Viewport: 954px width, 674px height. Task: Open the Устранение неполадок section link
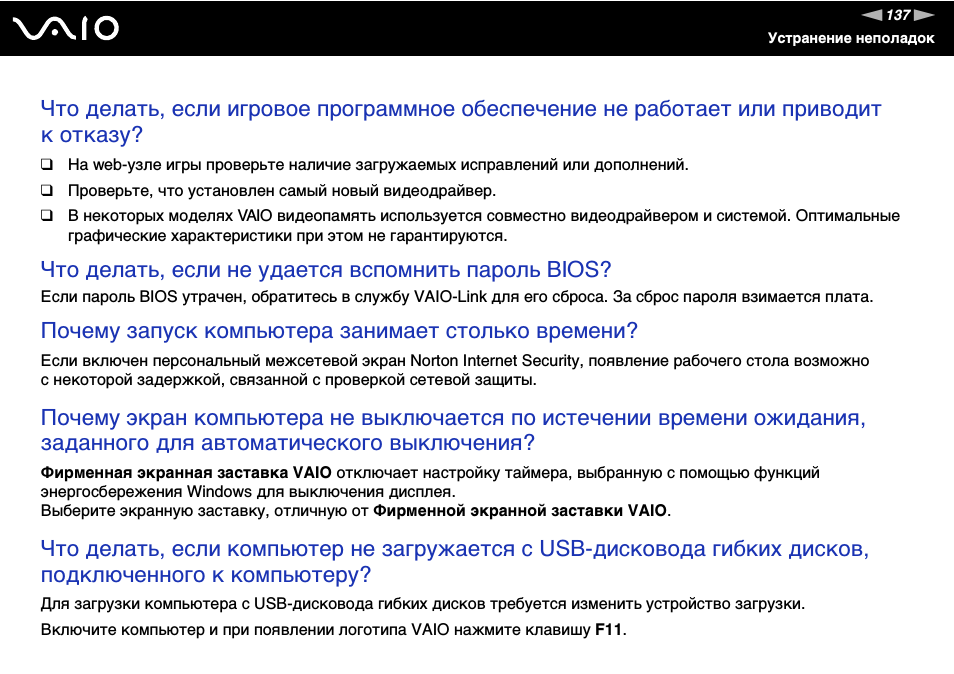(850, 38)
